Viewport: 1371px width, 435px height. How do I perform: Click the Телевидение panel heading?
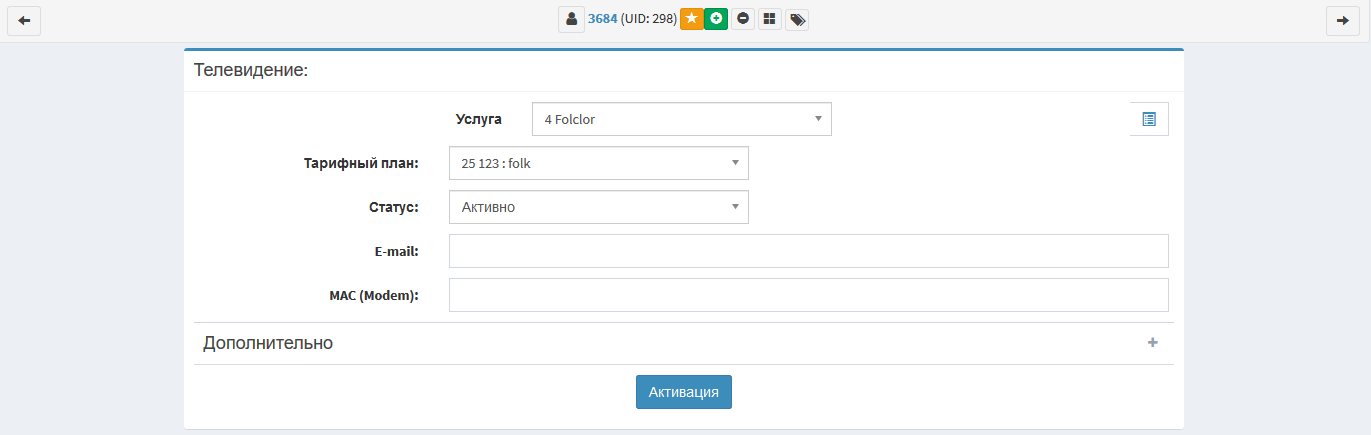click(250, 70)
